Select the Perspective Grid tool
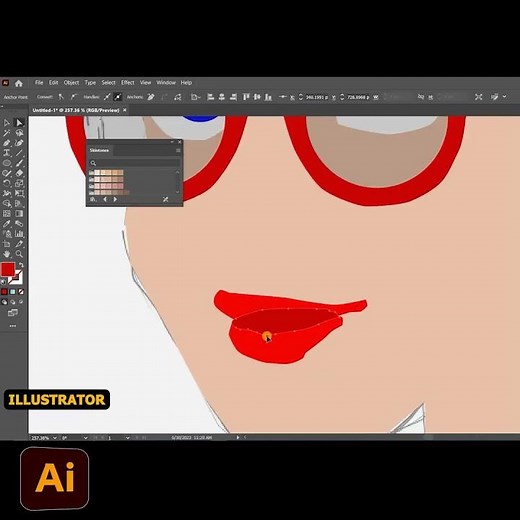This screenshot has width=520, height=520. point(19,203)
